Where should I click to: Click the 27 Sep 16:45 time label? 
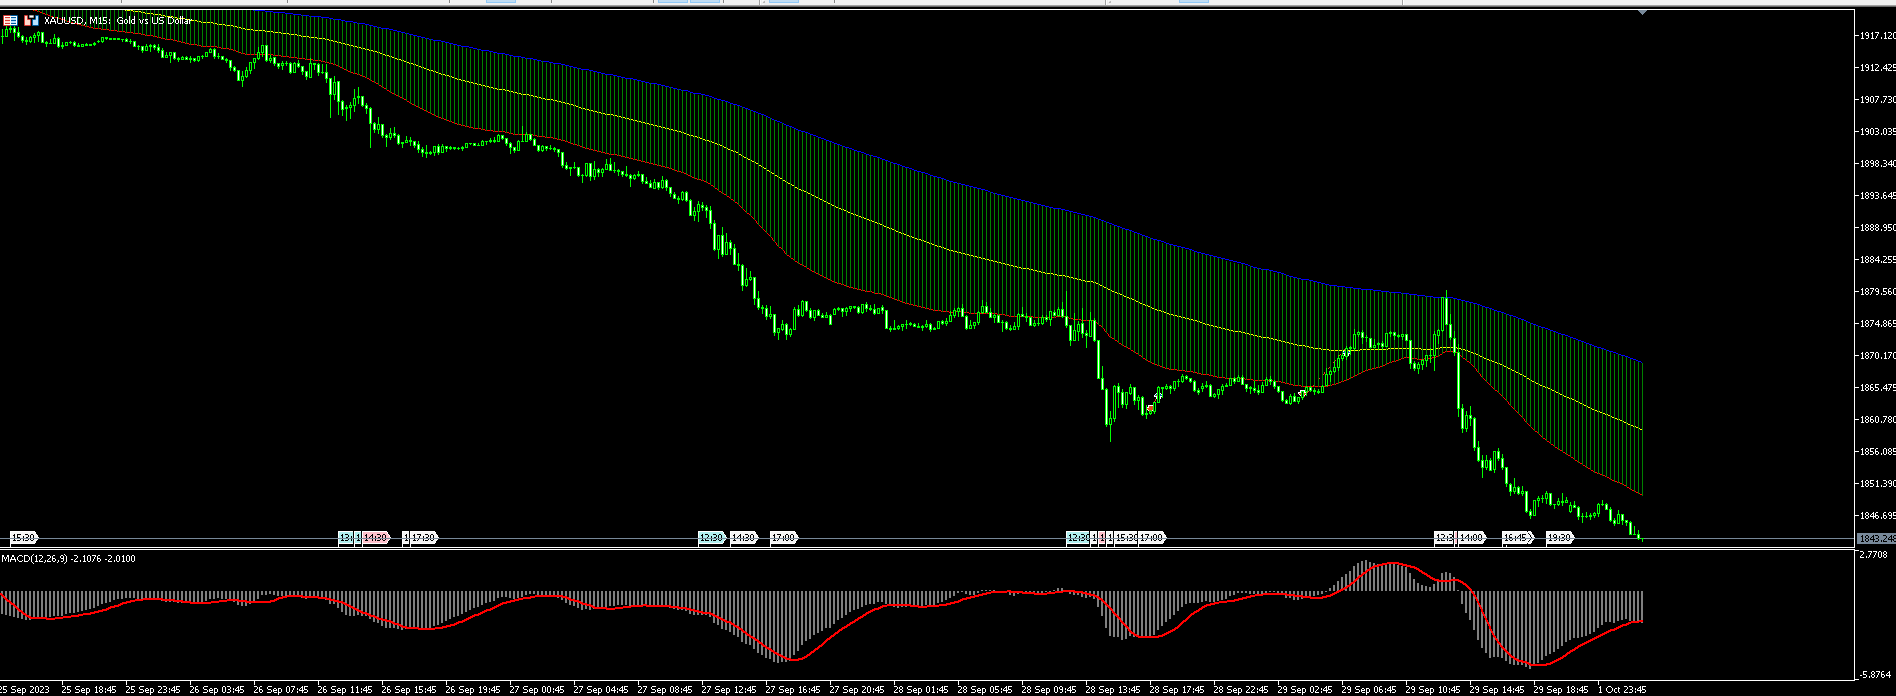point(792,689)
